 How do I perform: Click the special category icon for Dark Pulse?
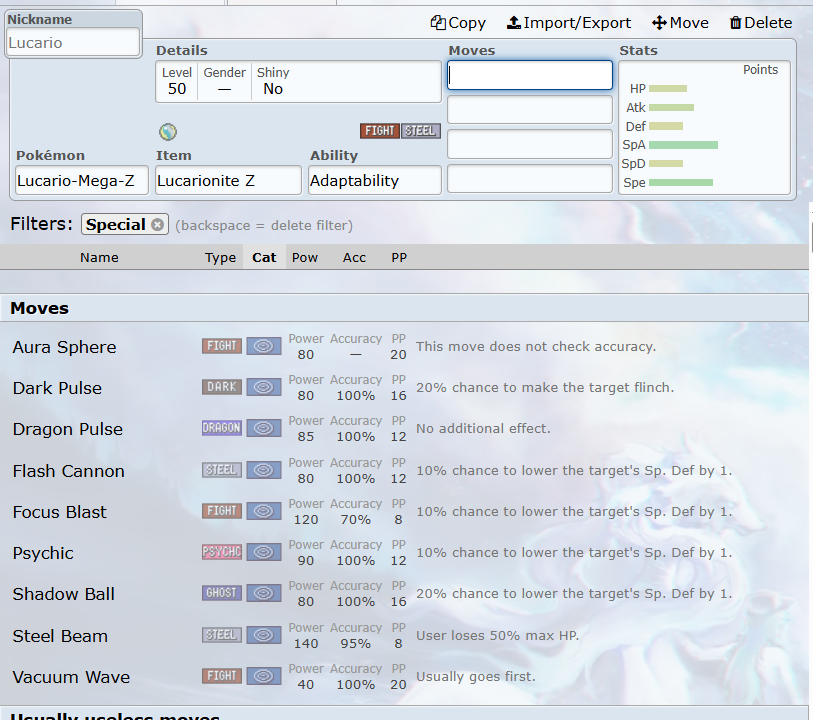click(264, 387)
